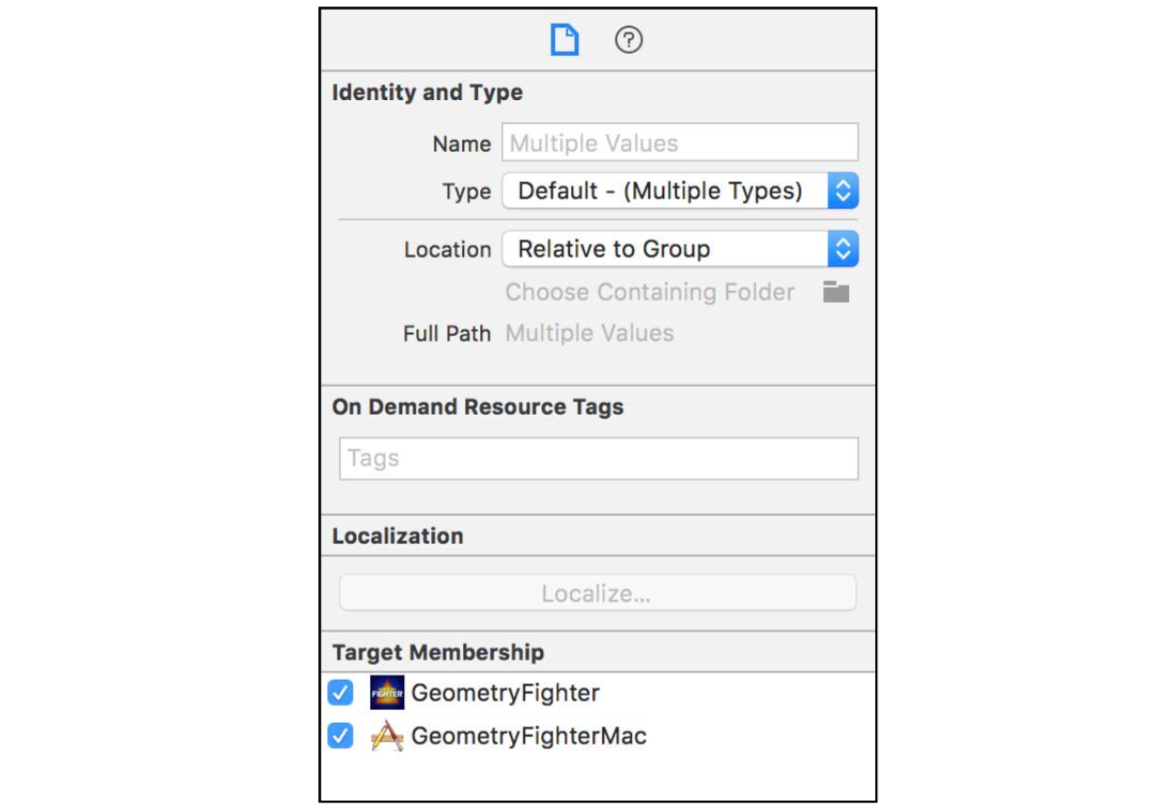The height and width of the screenshot is (812, 1154).
Task: Click the Localize button
Action: [597, 593]
